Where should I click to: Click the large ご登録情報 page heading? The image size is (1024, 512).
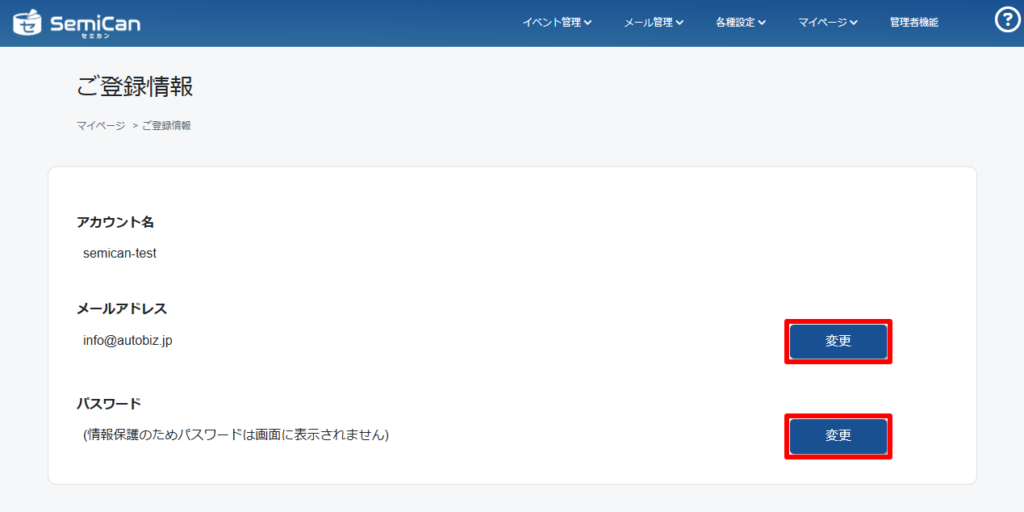coord(135,87)
